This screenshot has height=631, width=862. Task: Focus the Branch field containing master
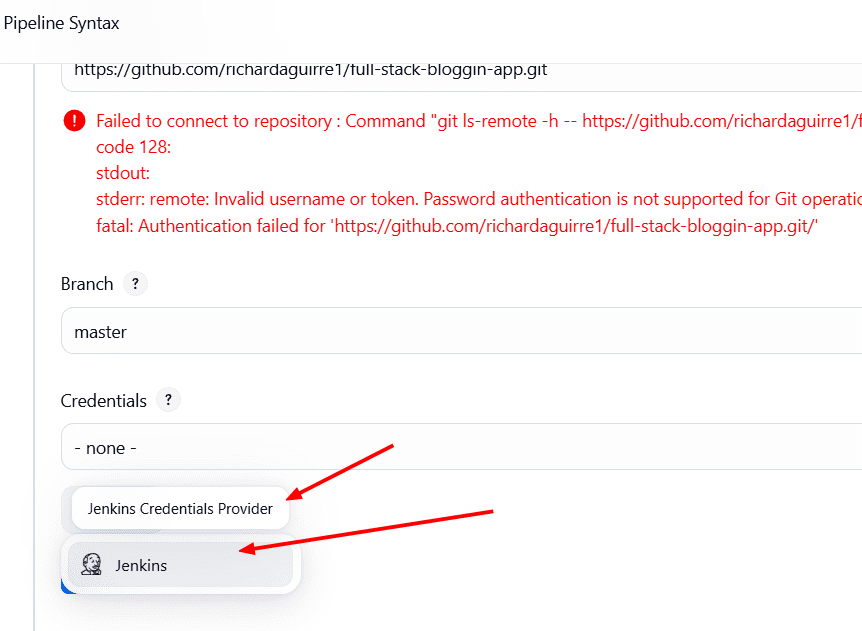[x=461, y=331]
